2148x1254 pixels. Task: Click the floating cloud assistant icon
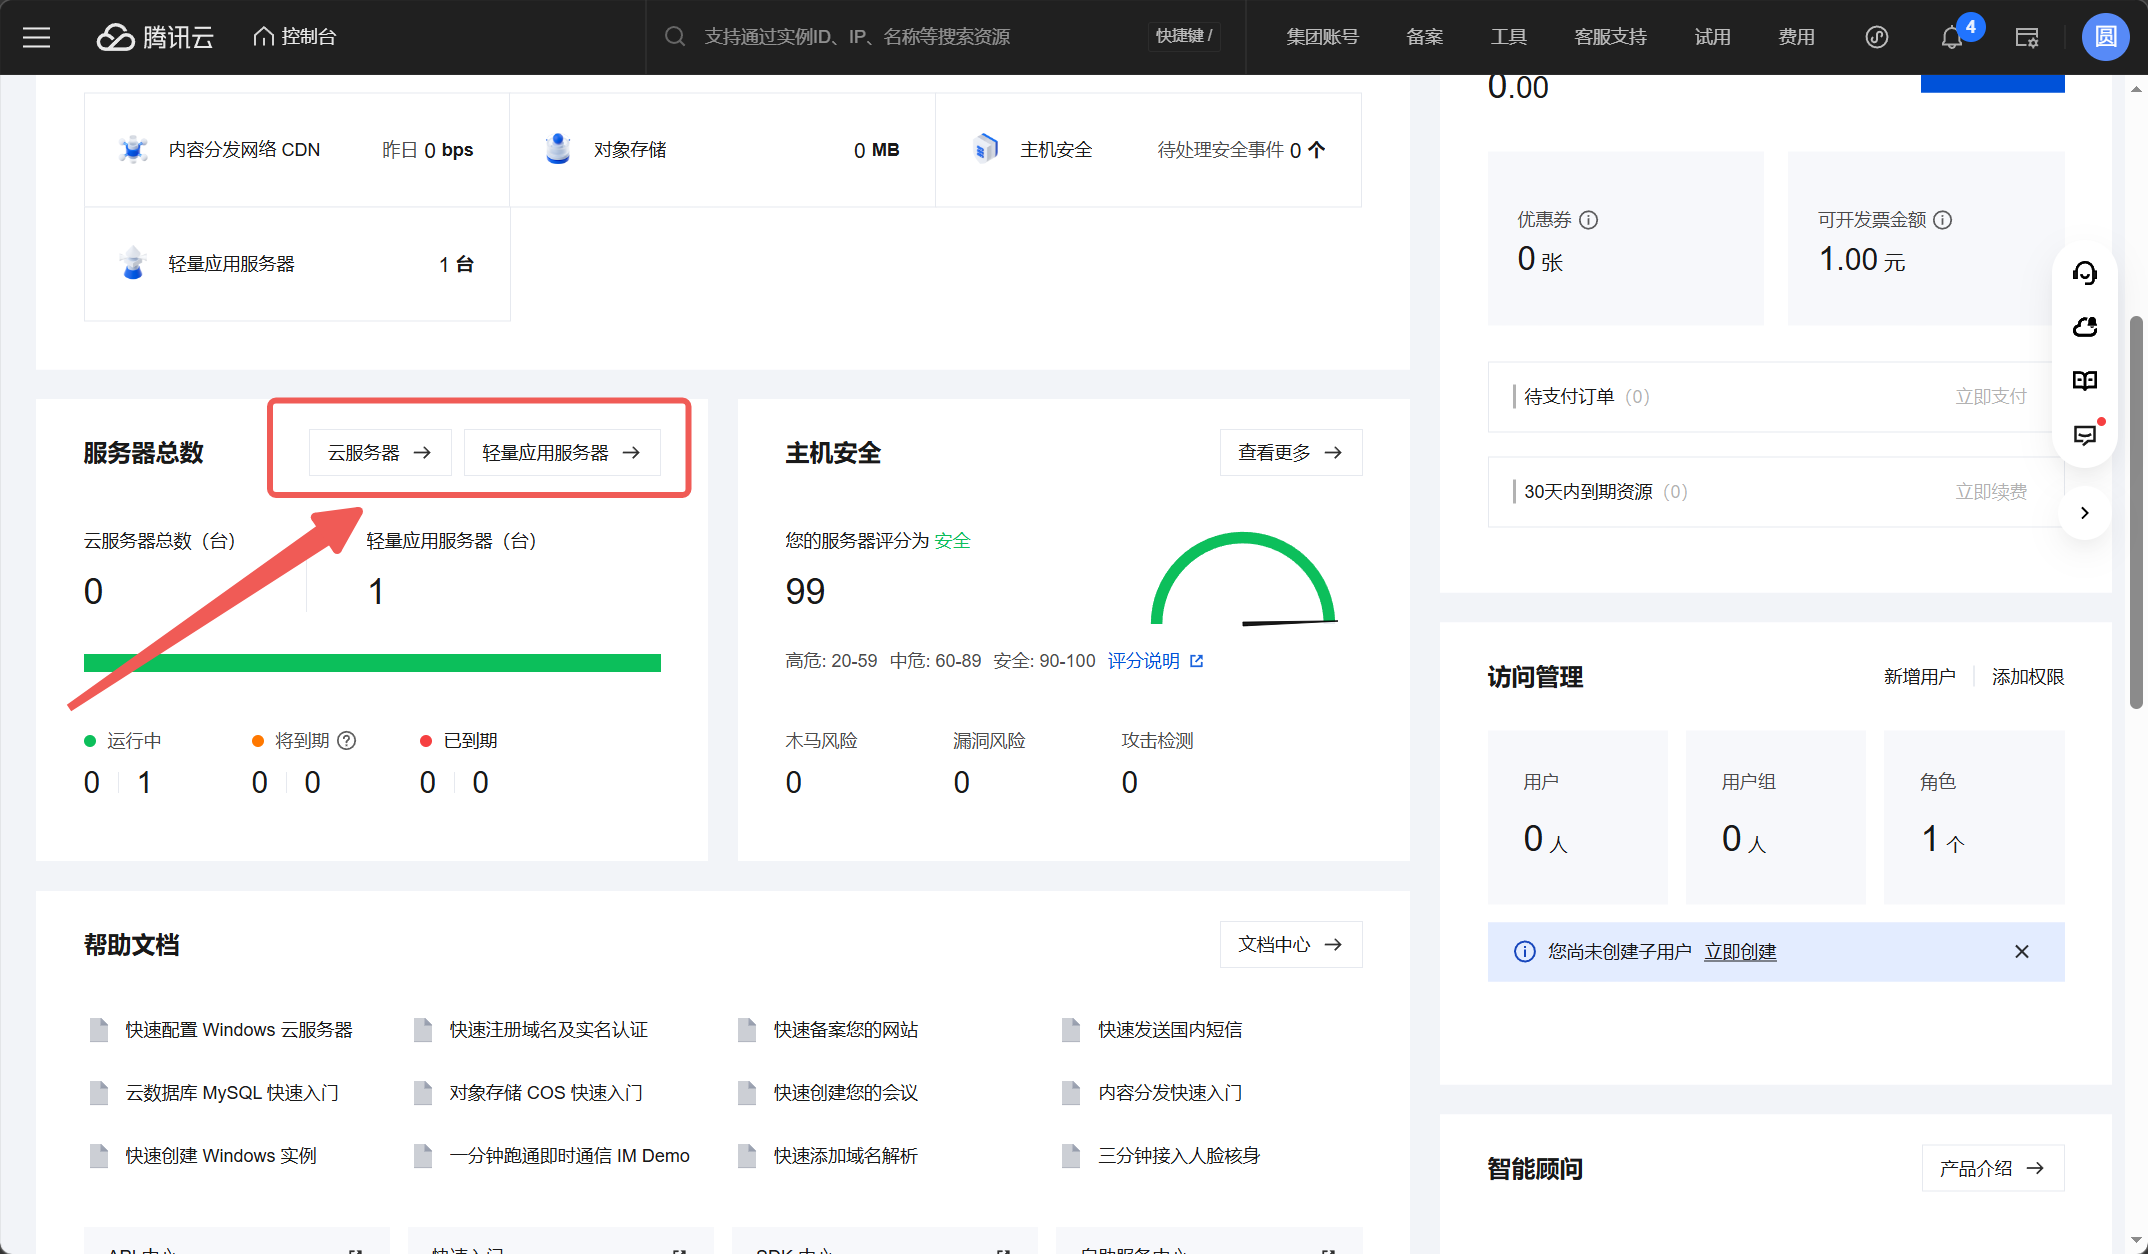coord(2085,327)
